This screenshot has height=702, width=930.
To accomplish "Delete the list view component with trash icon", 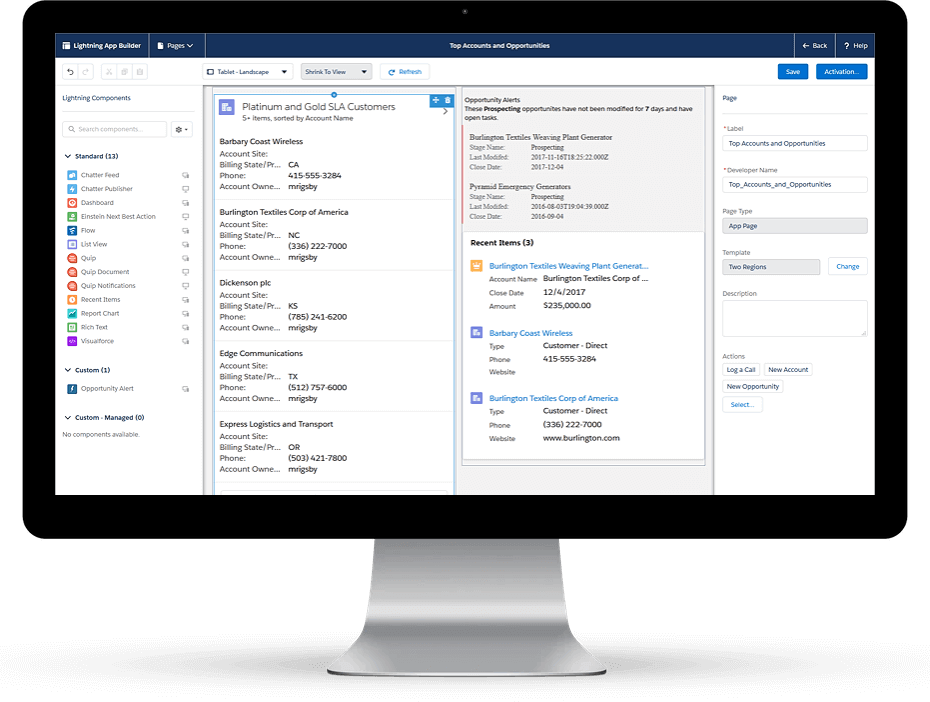I will (448, 100).
